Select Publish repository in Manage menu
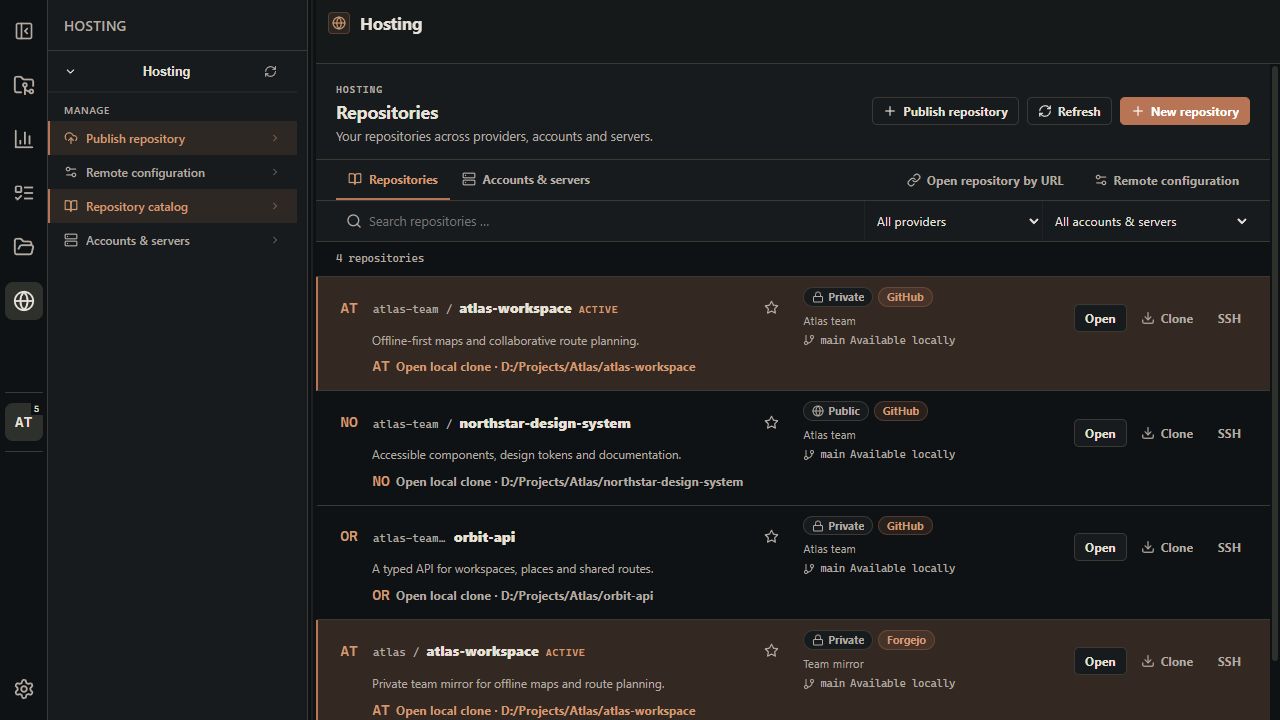This screenshot has height=720, width=1280. click(172, 139)
